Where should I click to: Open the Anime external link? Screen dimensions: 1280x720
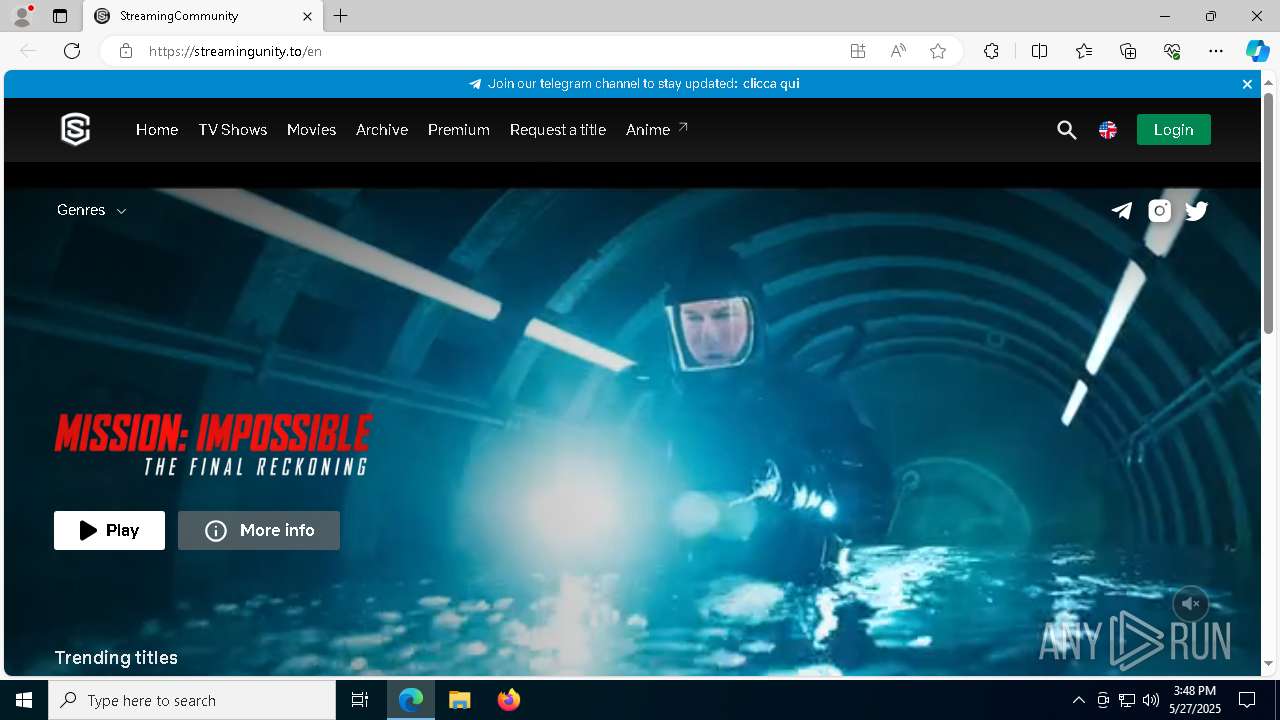(657, 129)
